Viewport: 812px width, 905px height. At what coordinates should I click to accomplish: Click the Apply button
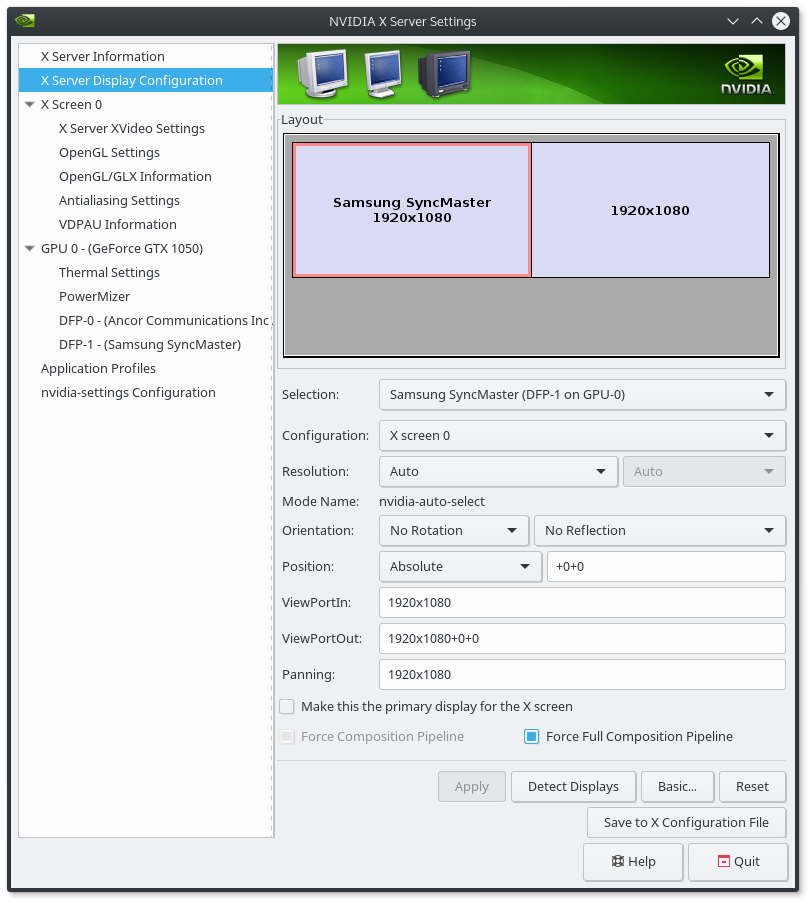472,787
